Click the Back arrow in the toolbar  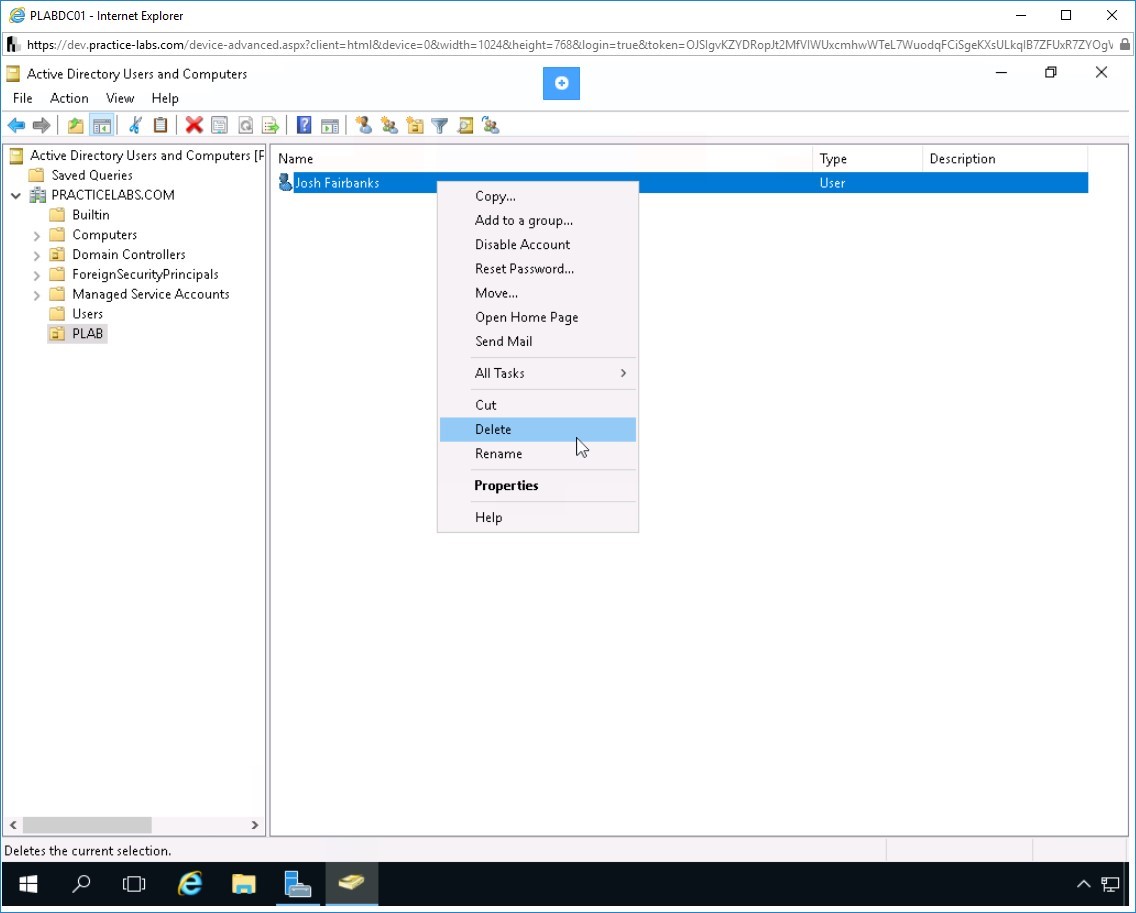16,125
